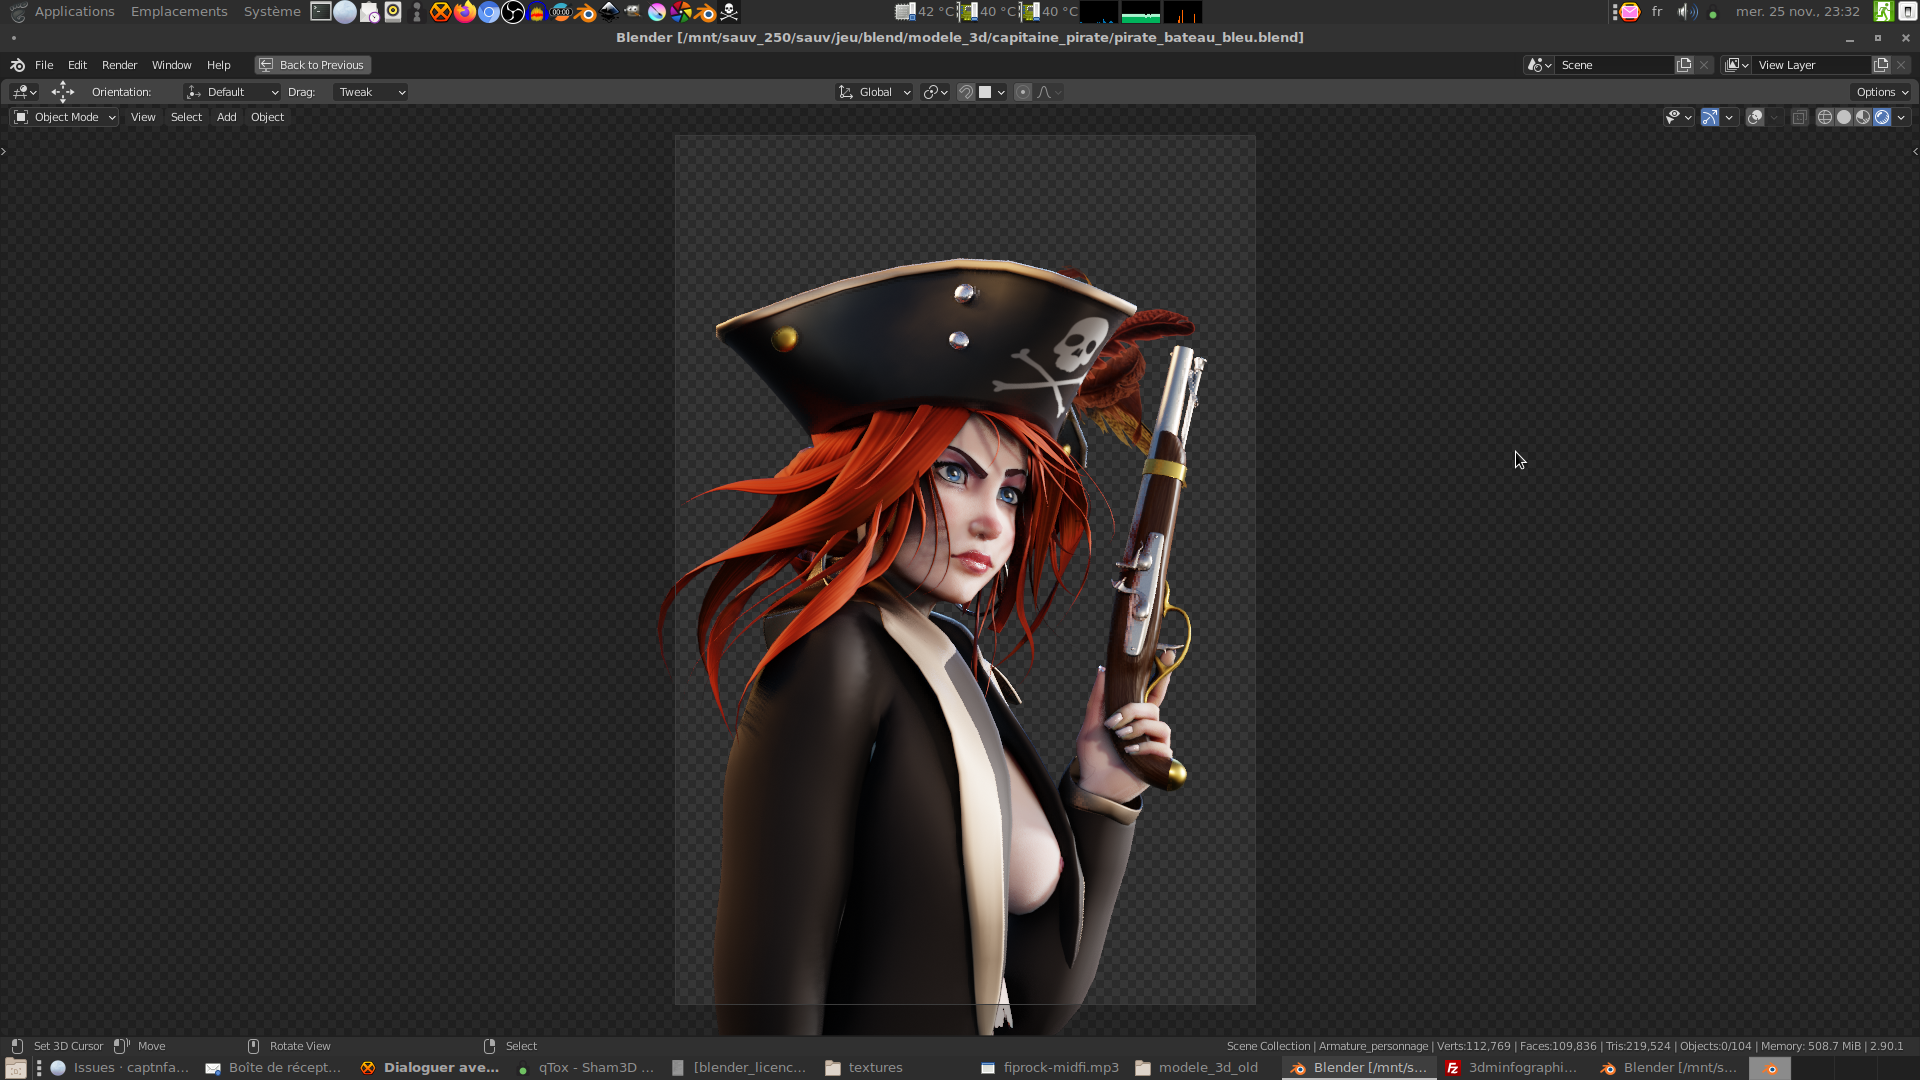Launch the terminal from the top panel

click(x=321, y=12)
